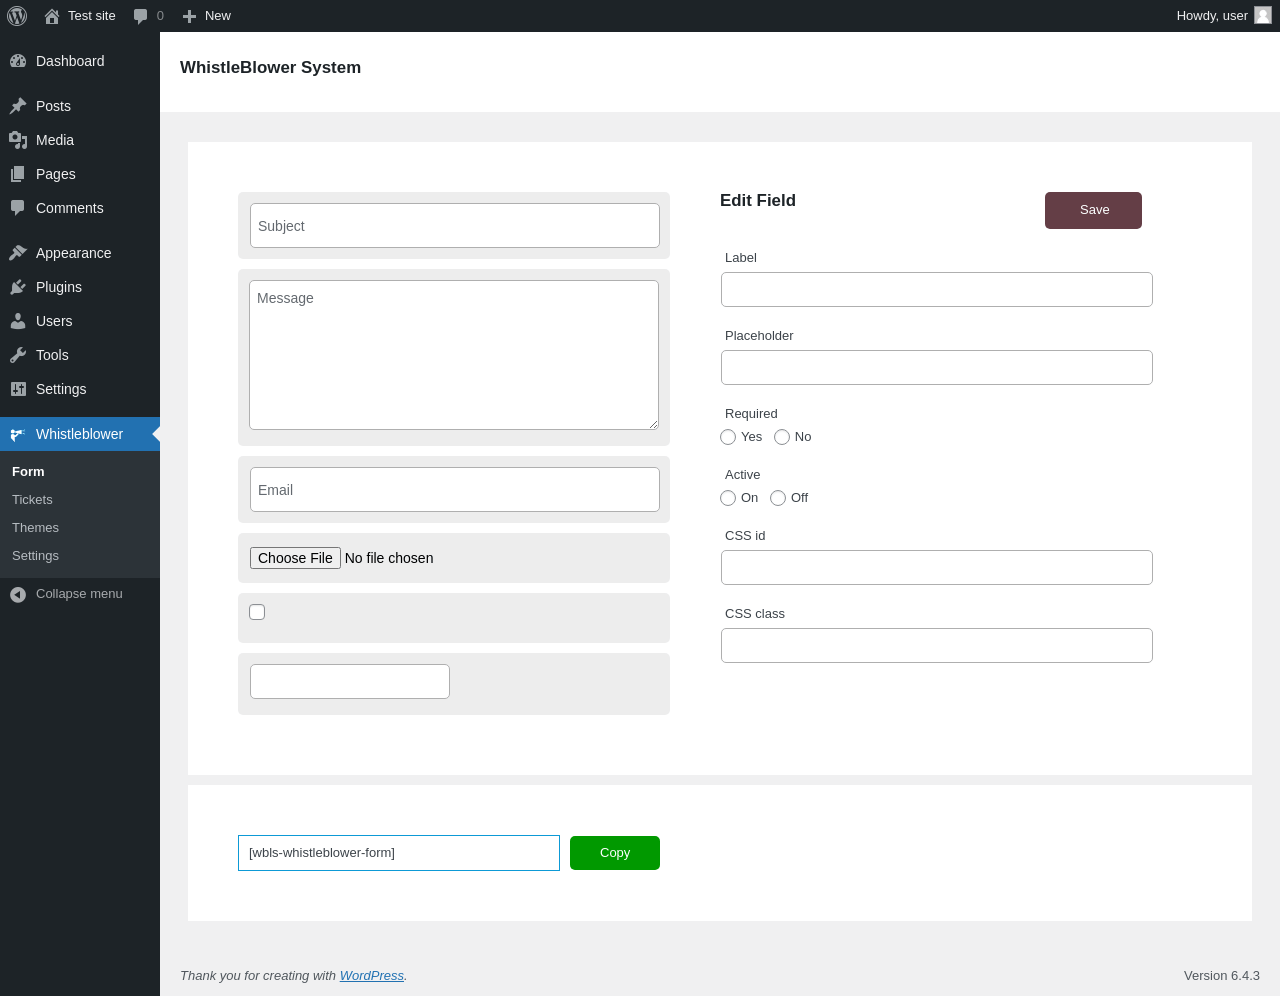Click the Appearance paintbrush icon
Viewport: 1280px width, 996px height.
point(18,253)
